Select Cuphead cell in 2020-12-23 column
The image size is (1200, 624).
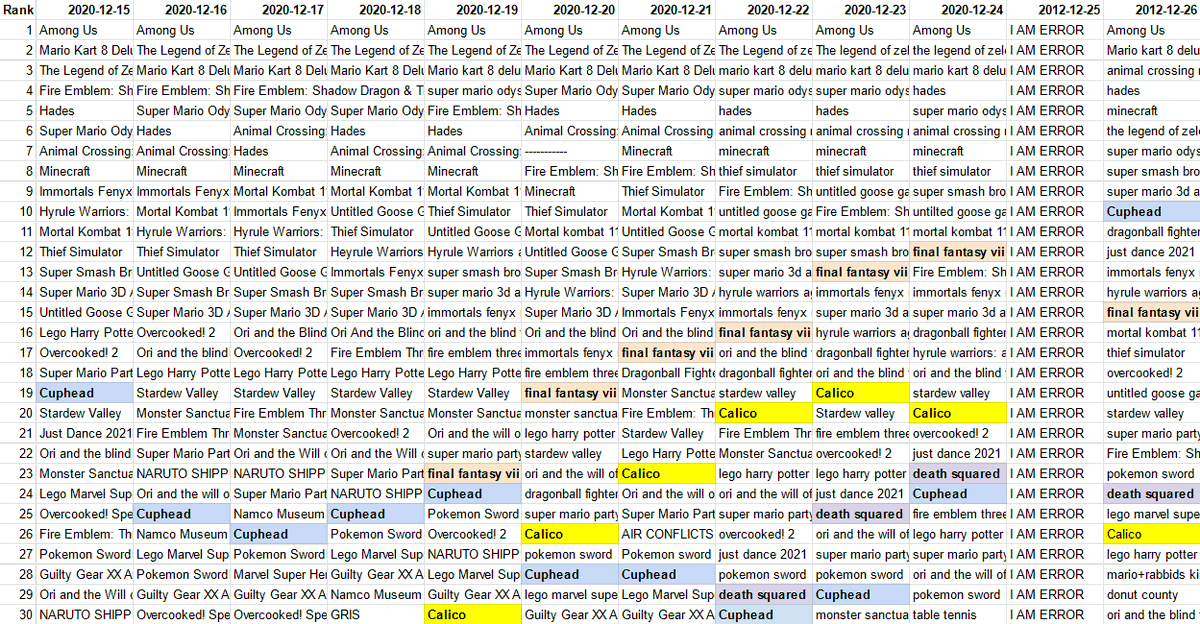pos(861,594)
